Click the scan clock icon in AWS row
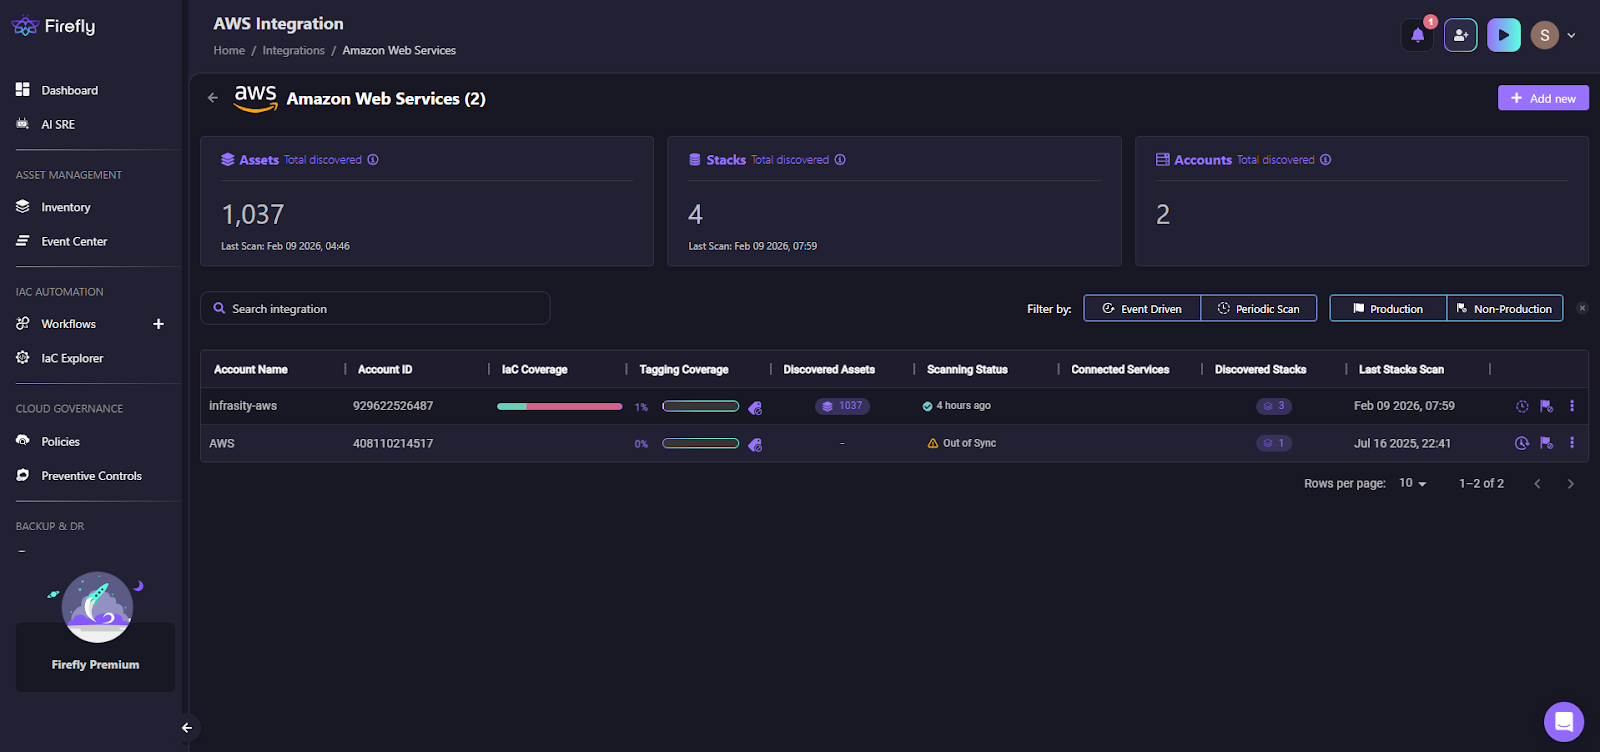Viewport: 1600px width, 752px height. pos(1522,443)
